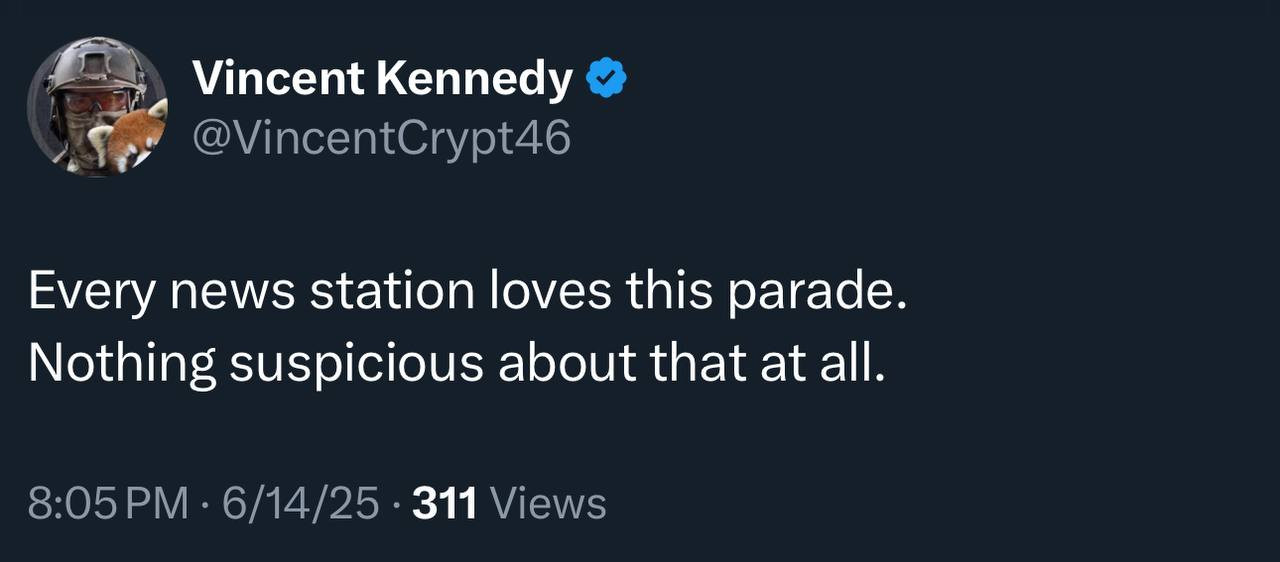Click the surname "Kennedy" in the header
This screenshot has width=1280, height=562.
(474, 78)
